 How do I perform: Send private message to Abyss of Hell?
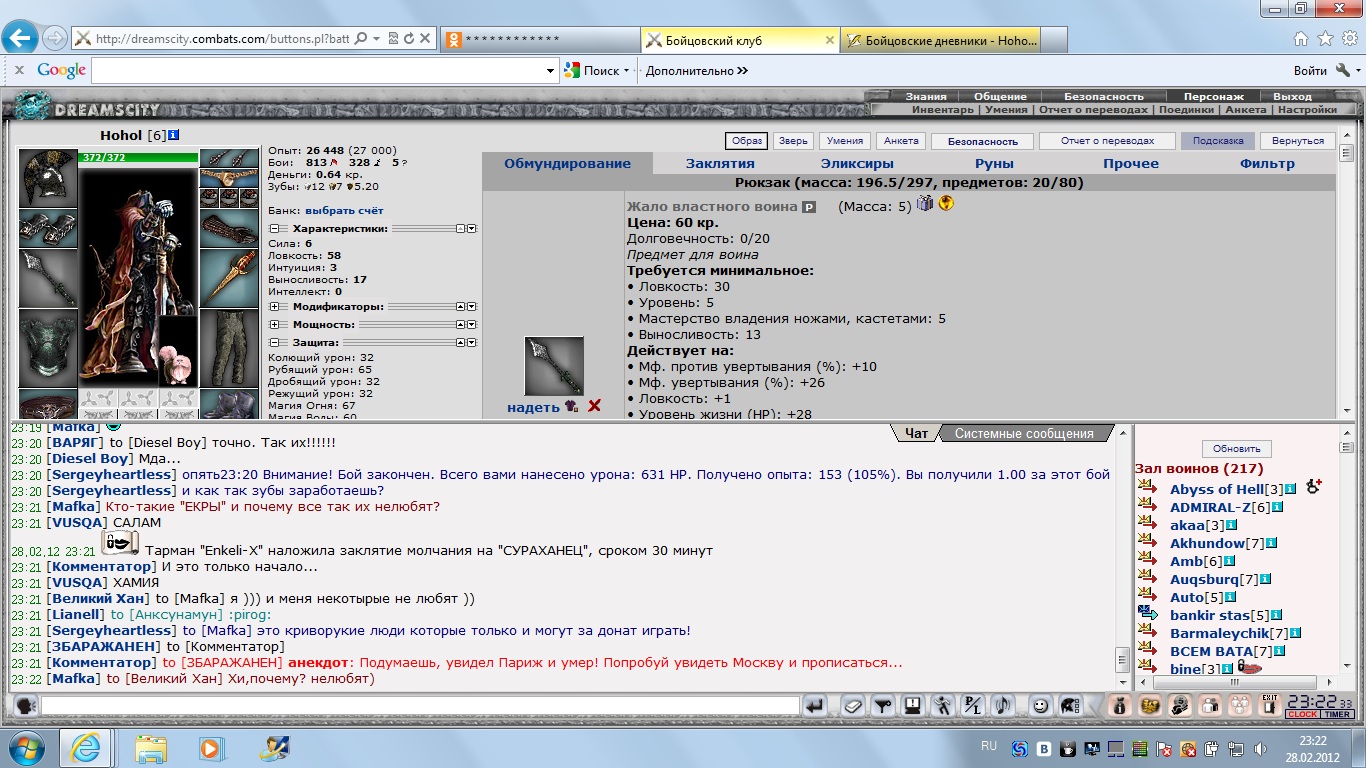[1147, 489]
